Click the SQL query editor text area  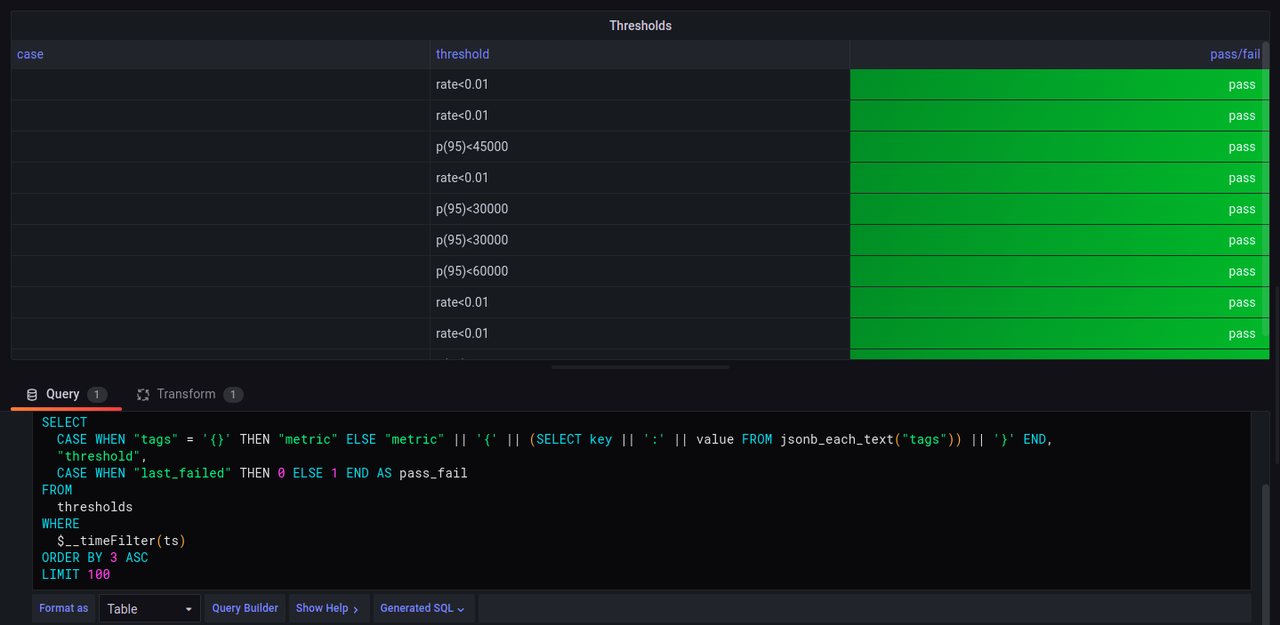click(641, 500)
